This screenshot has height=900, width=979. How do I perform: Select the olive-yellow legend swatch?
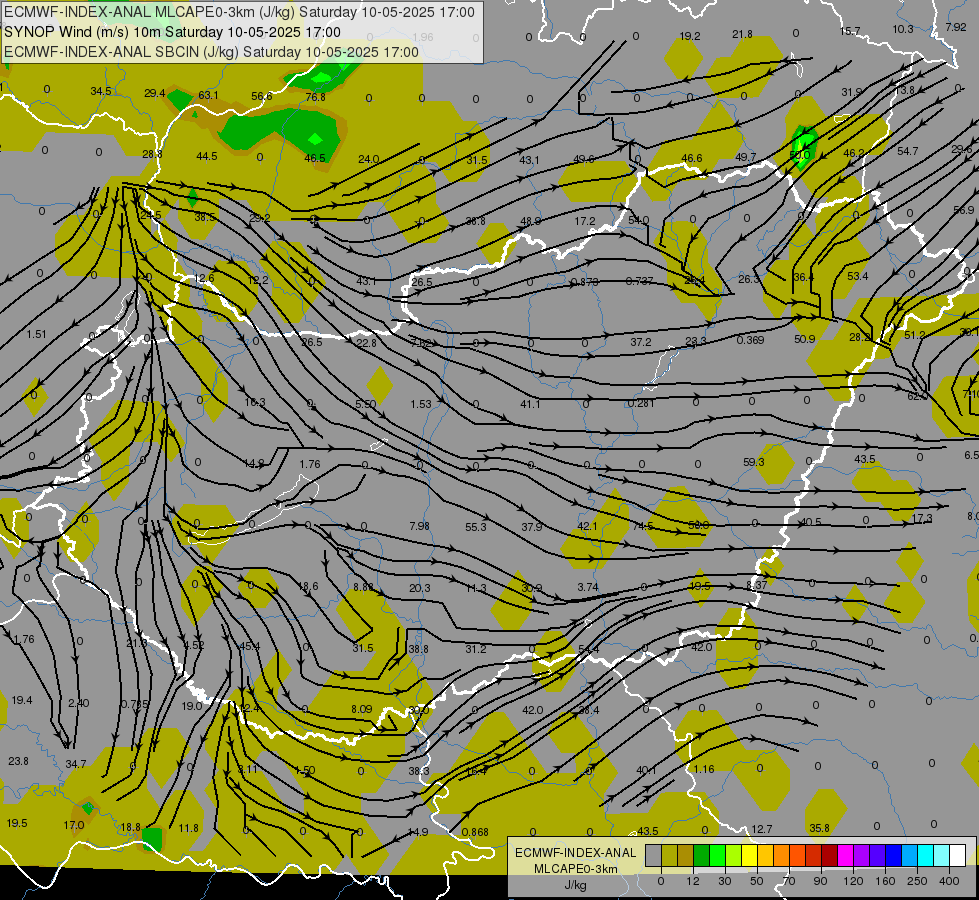coord(669,855)
